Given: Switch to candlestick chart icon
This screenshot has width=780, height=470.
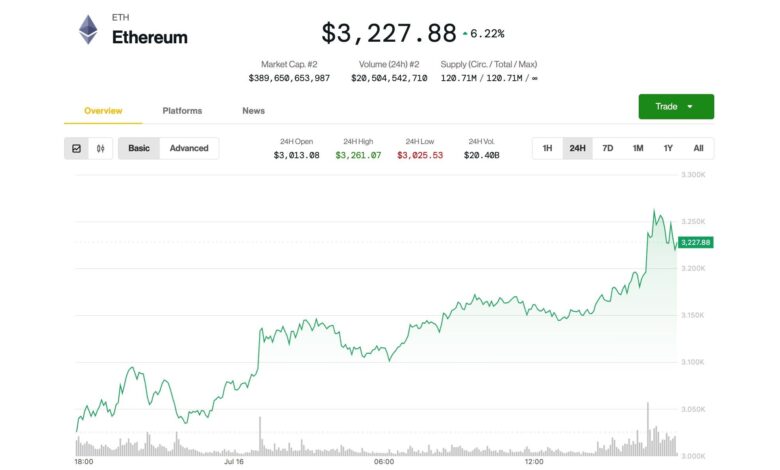Looking at the screenshot, I should click(100, 148).
